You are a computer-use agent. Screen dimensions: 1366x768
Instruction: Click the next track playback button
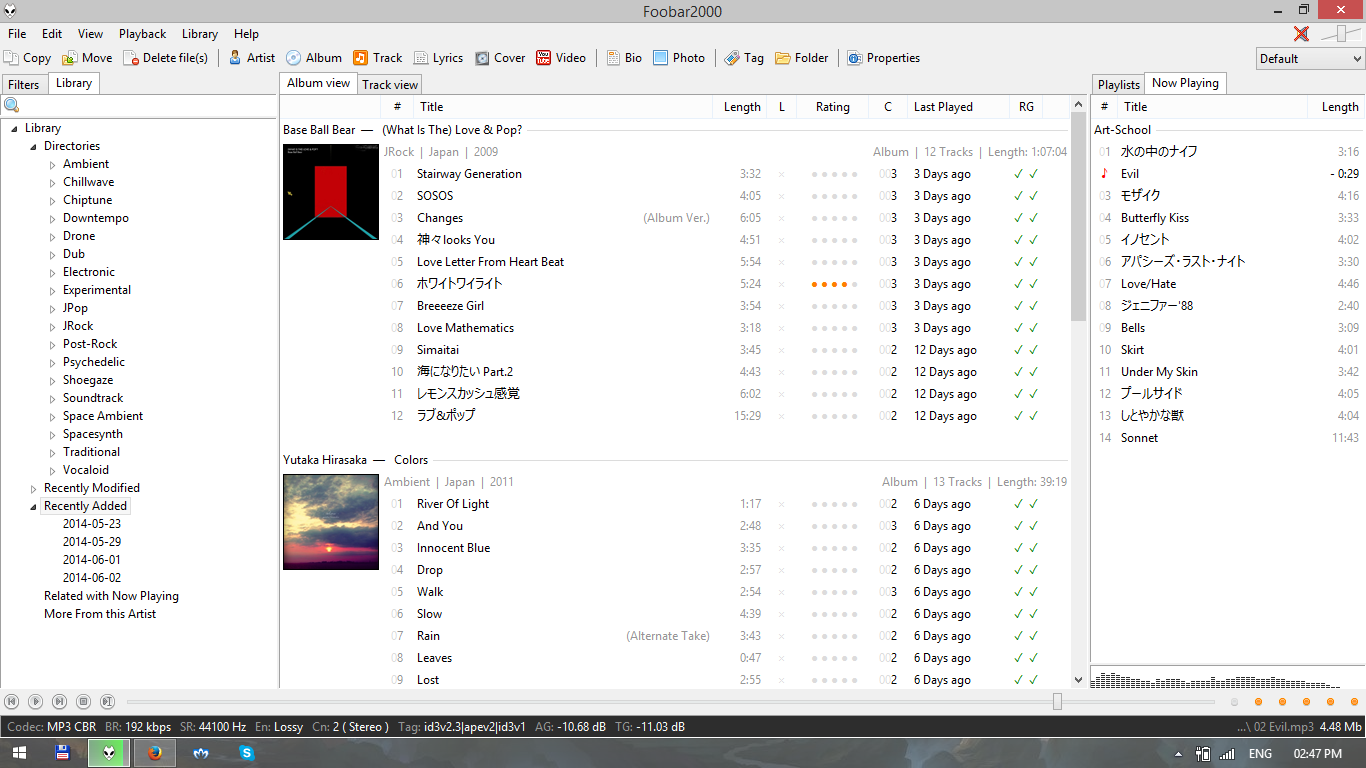coord(59,702)
